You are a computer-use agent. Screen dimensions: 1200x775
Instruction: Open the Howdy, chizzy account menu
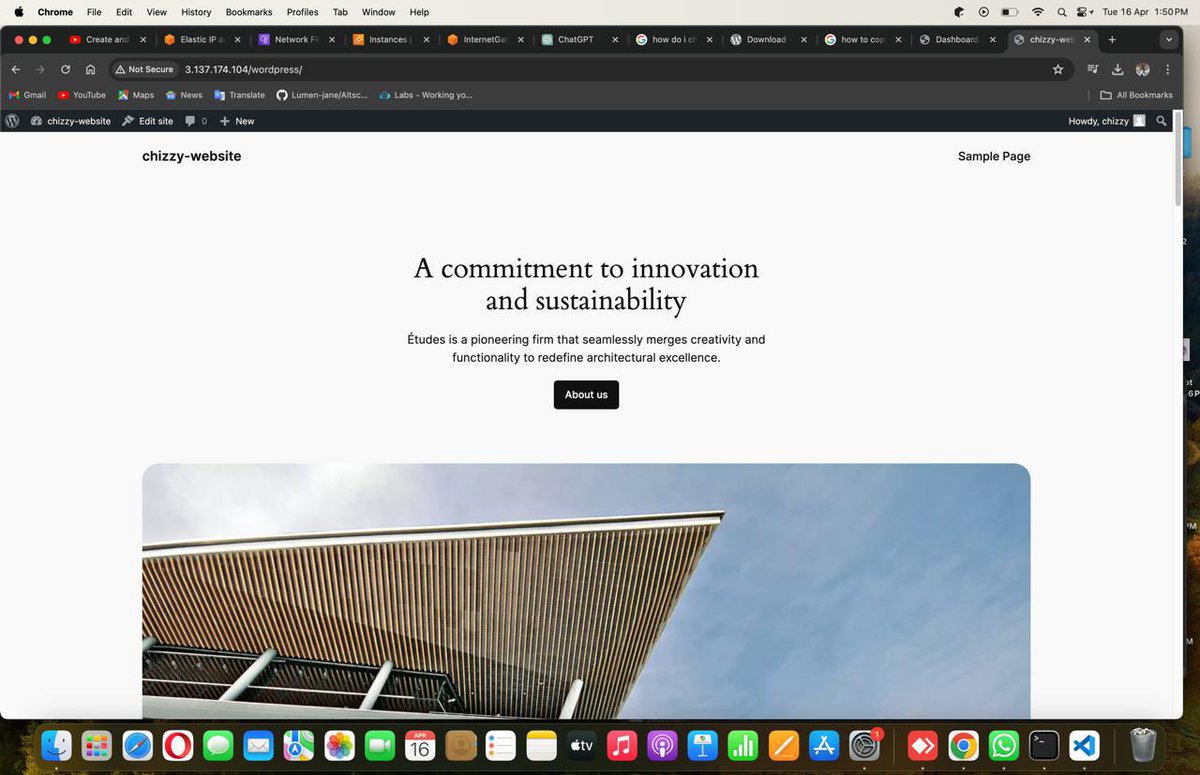pos(1107,121)
